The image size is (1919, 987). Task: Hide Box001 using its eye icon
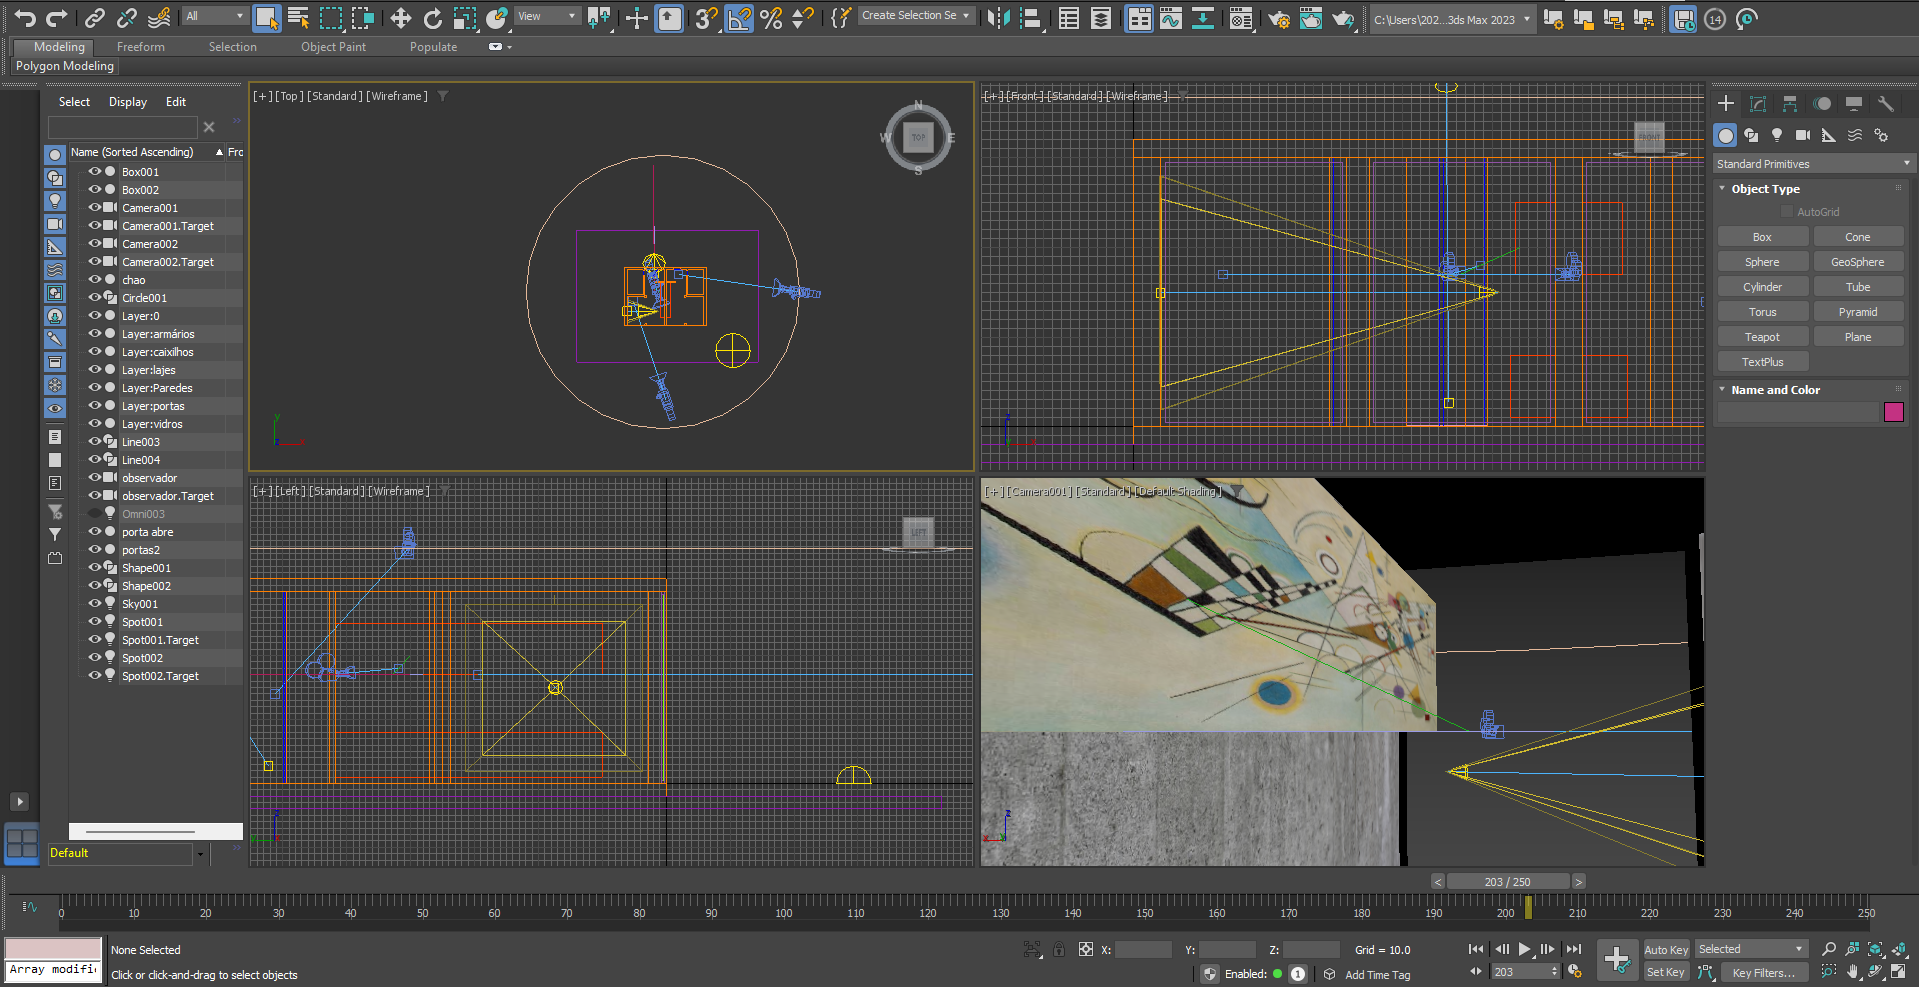pyautogui.click(x=95, y=172)
